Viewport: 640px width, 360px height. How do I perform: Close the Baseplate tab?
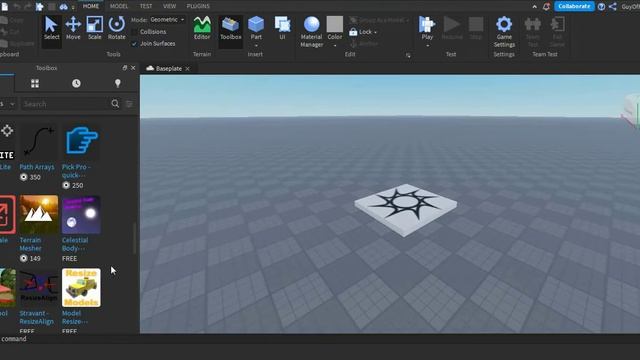coord(187,69)
